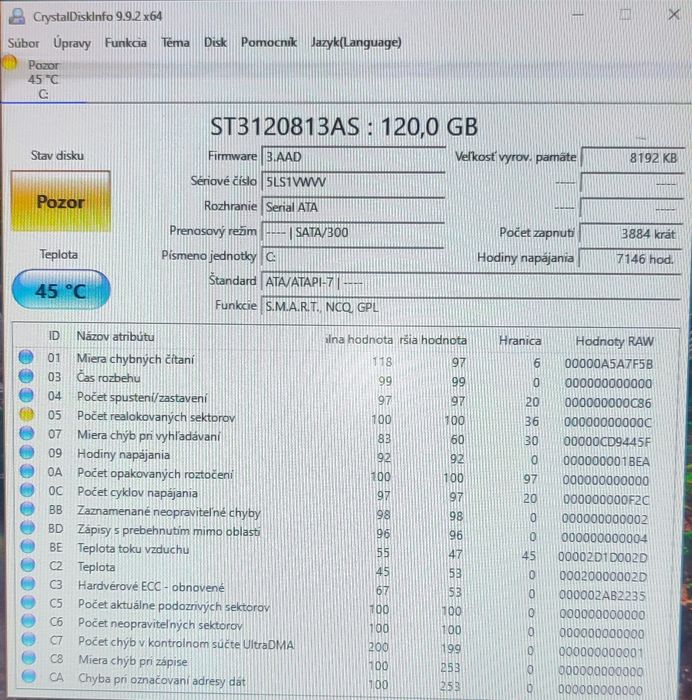Click RAW value 00002D1D002D
The height and width of the screenshot is (700, 692).
click(x=603, y=557)
